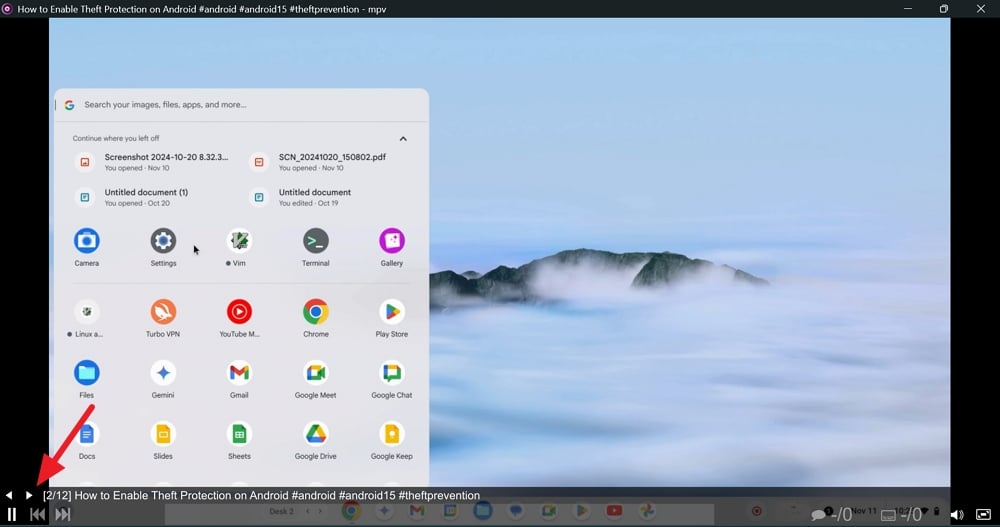The image size is (1000, 527).
Task: Click the Google logo in search bar
Action: tap(70, 105)
